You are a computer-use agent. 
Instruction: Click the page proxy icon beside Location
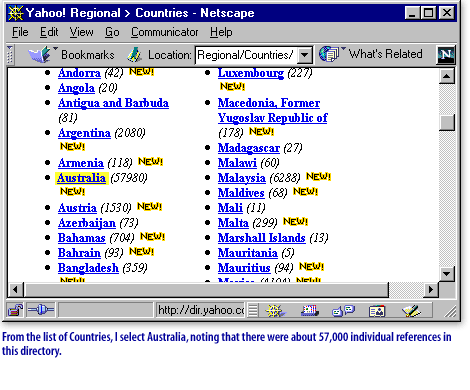134,54
